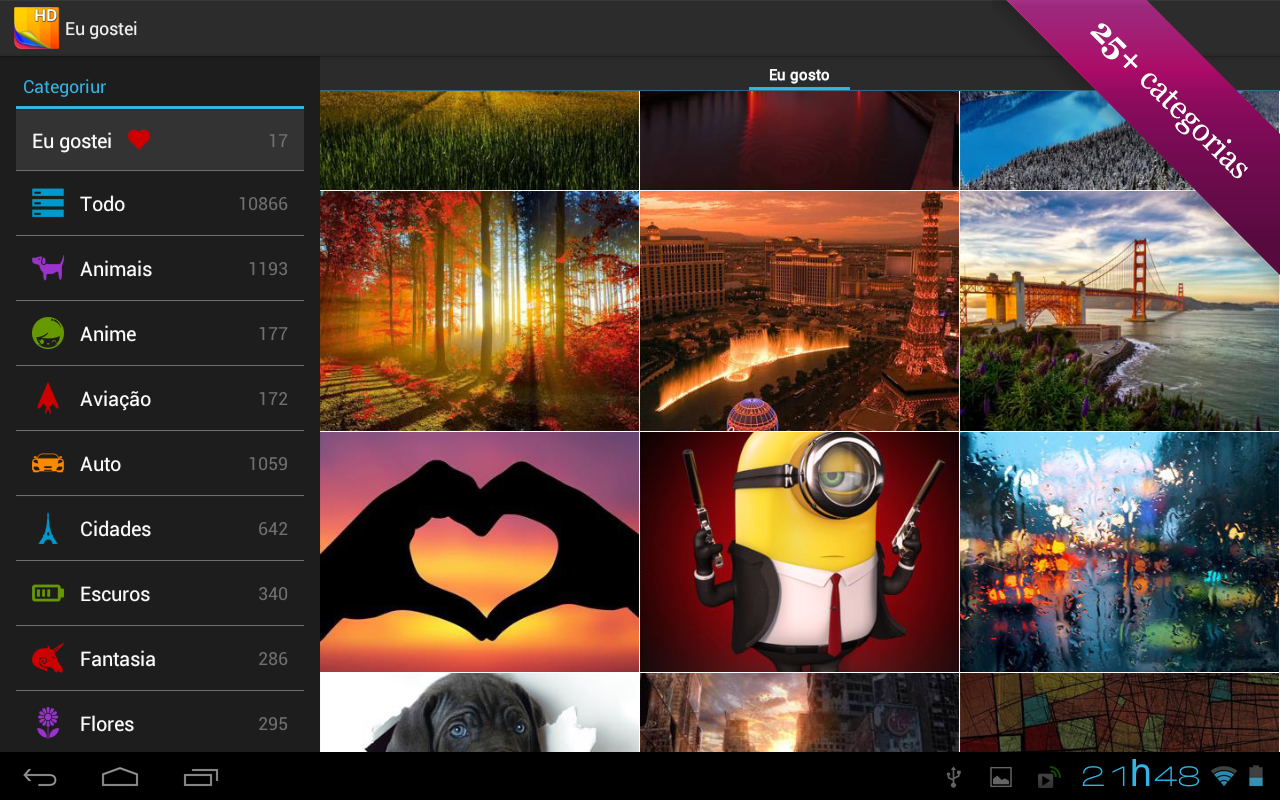
Task: Tap the Android home button
Action: click(120, 777)
